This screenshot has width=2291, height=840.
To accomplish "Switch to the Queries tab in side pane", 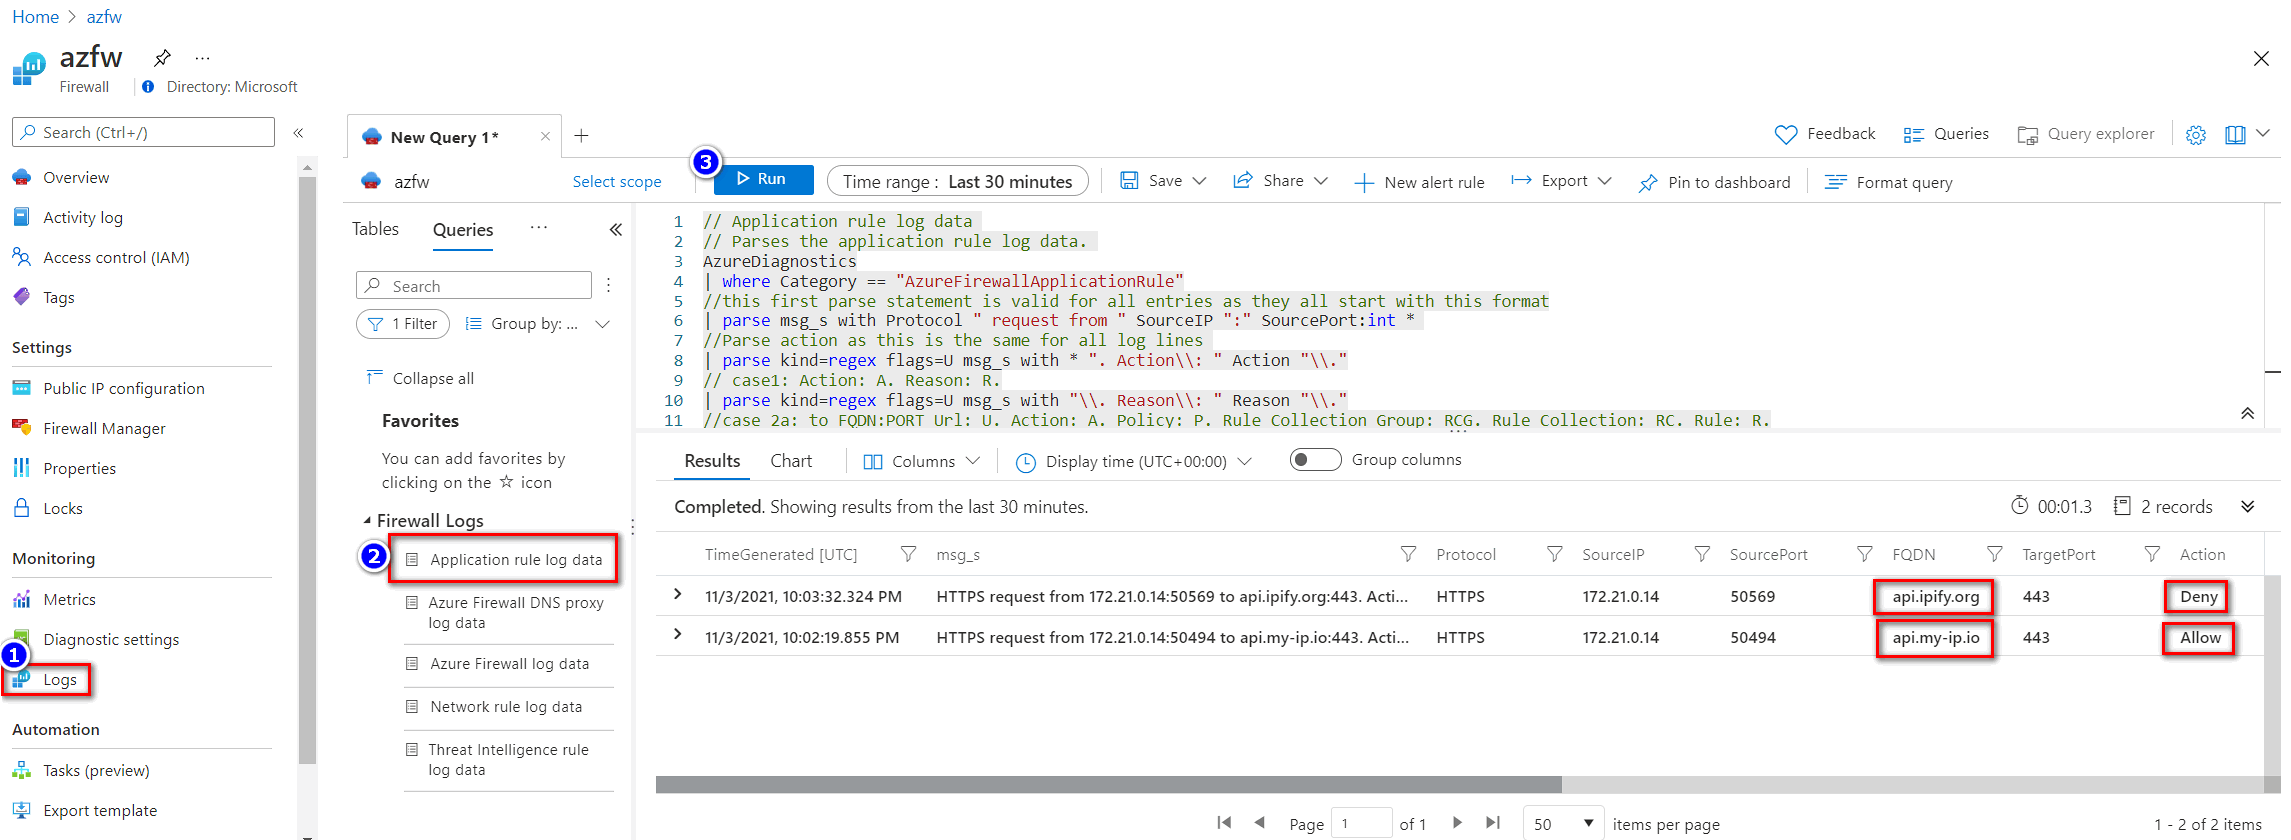I will pyautogui.click(x=463, y=230).
